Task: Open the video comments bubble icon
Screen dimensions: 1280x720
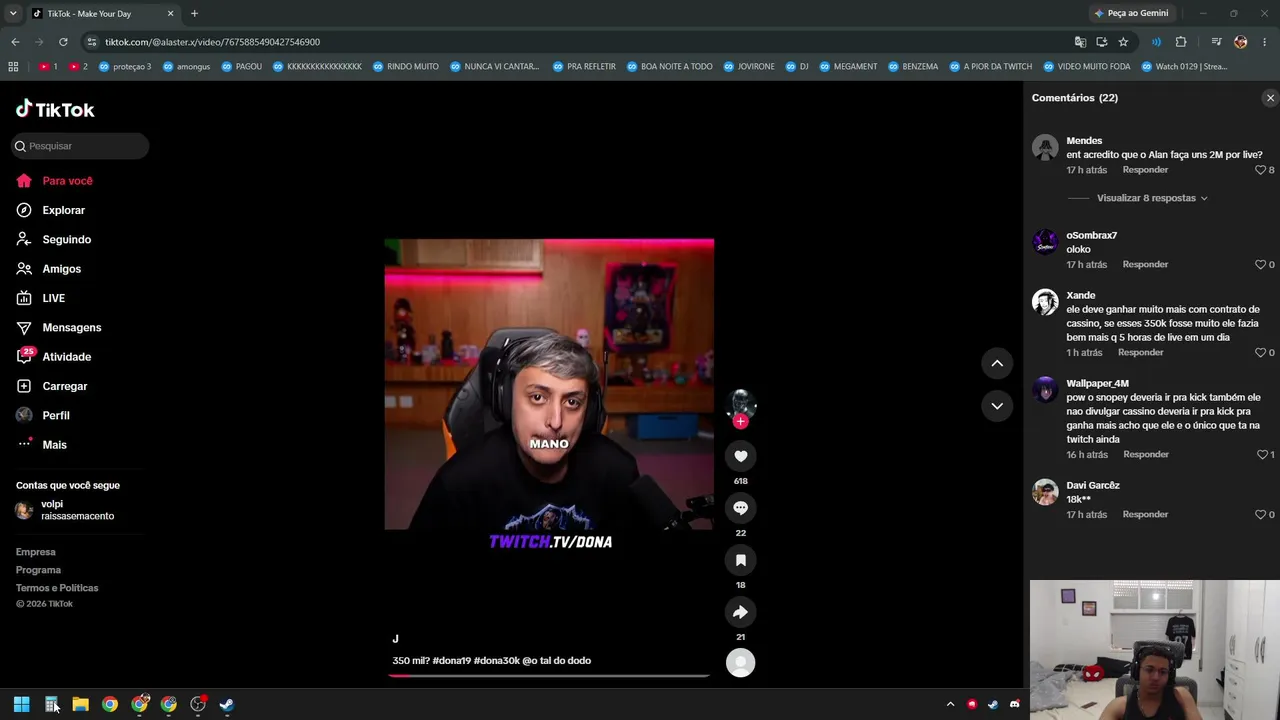Action: pyautogui.click(x=740, y=508)
